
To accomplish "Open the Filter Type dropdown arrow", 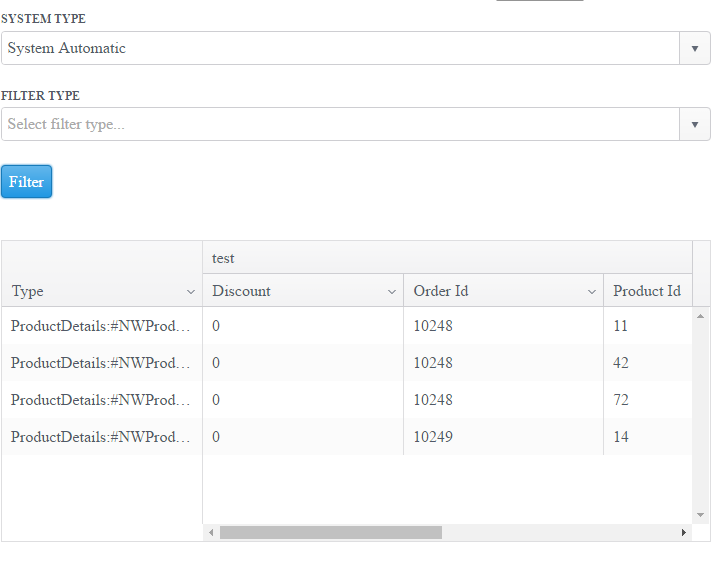I will point(694,125).
